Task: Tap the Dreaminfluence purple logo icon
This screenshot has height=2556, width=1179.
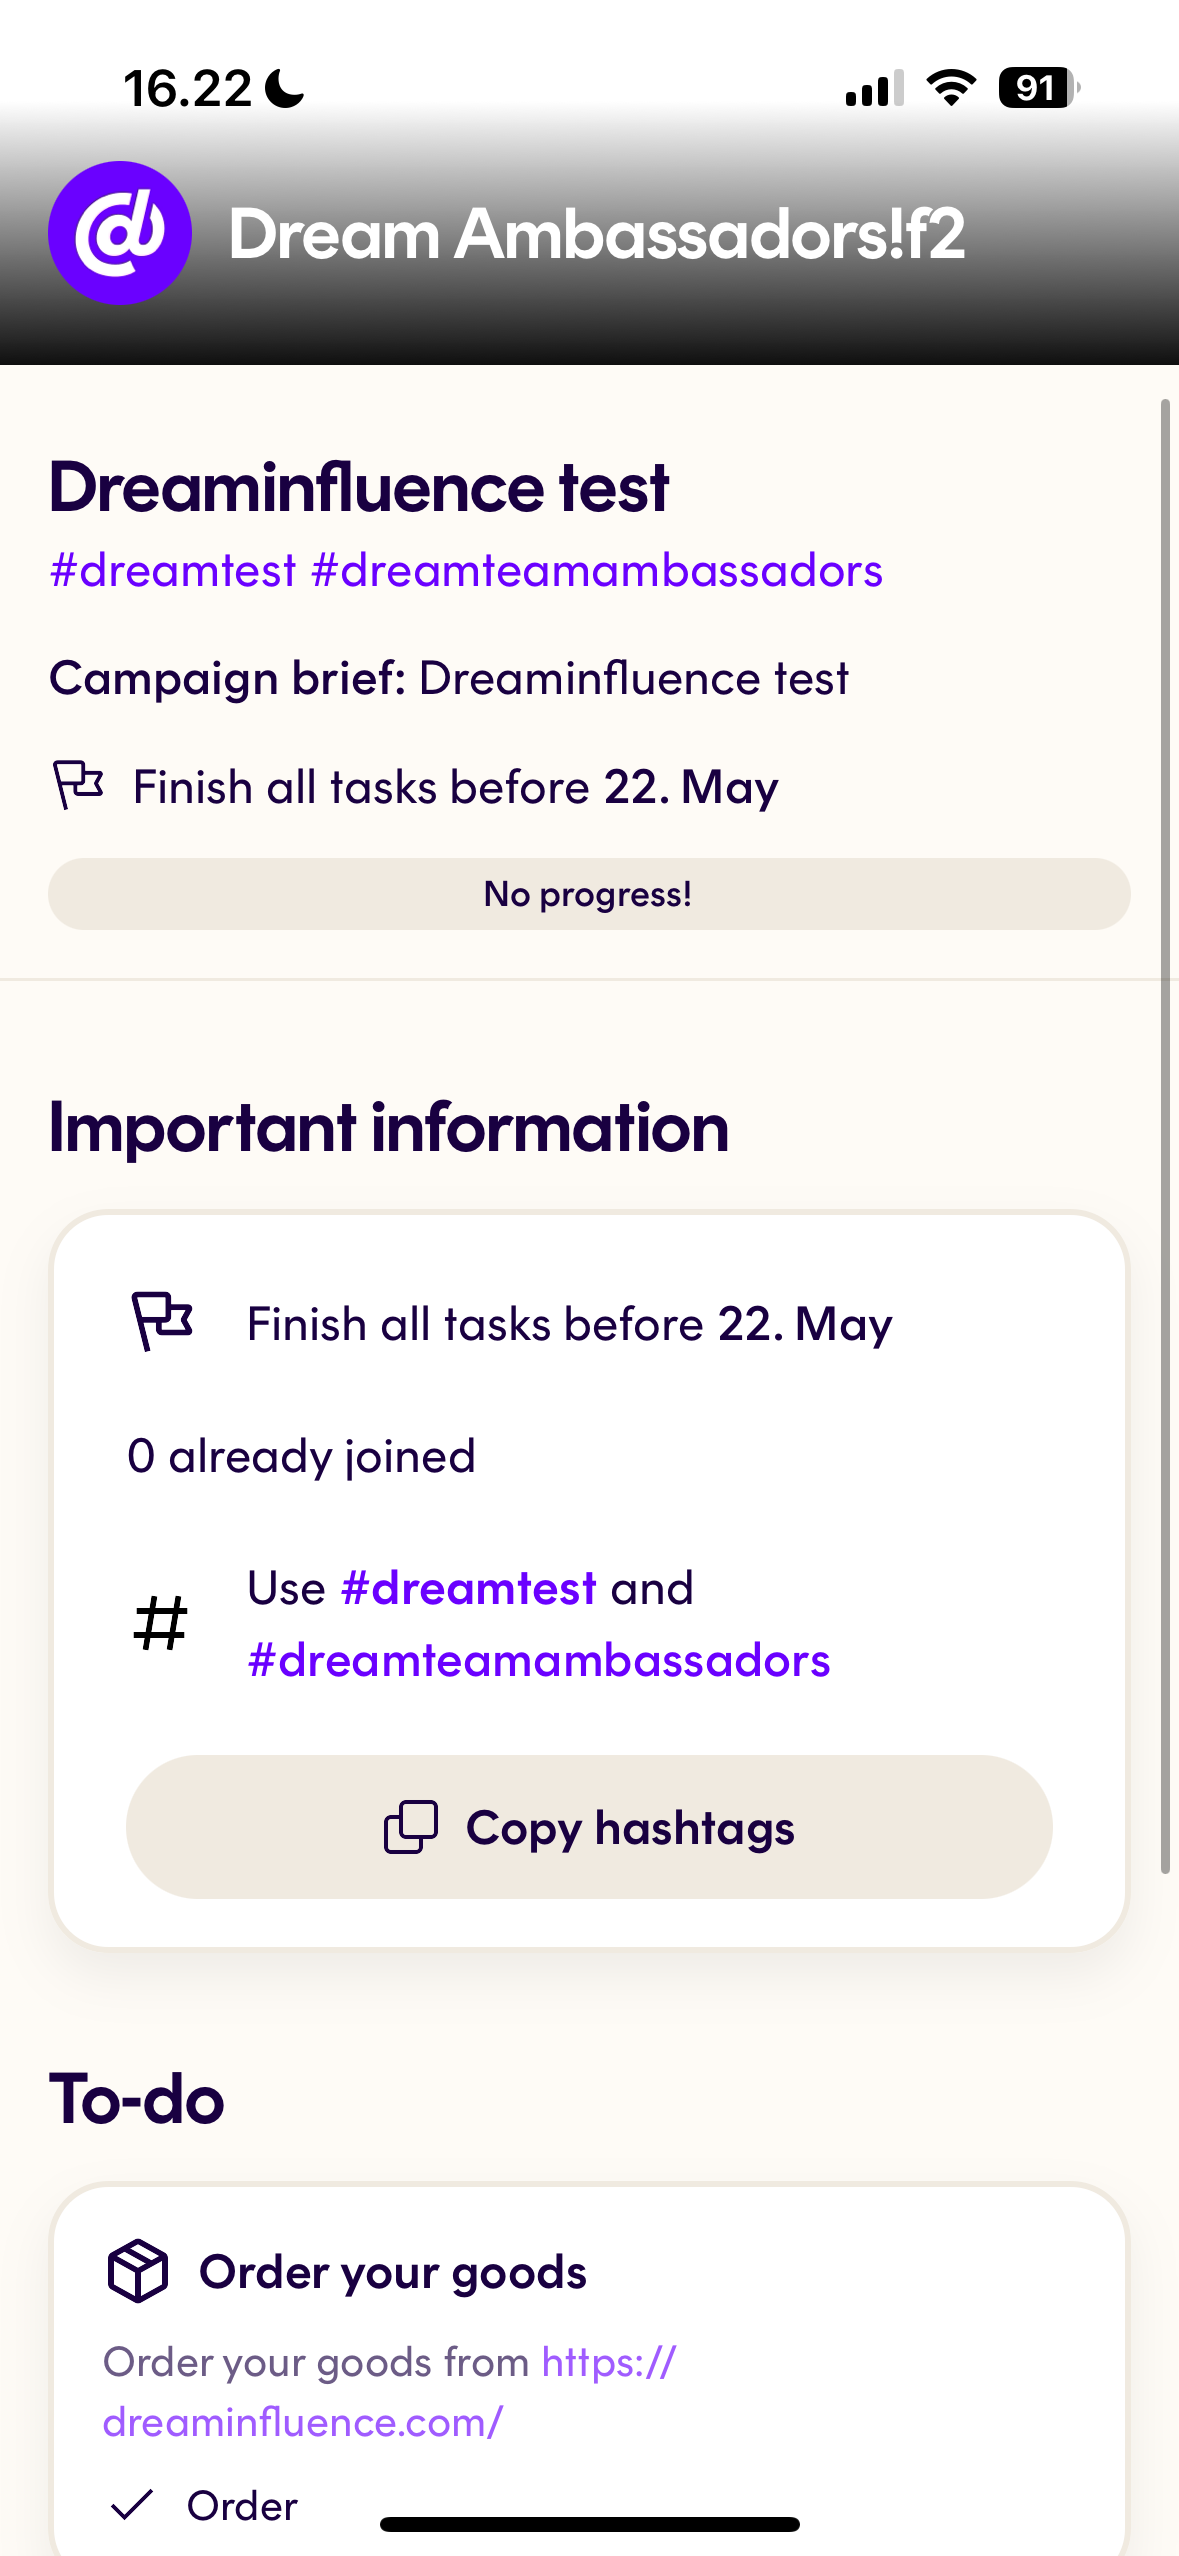Action: point(120,233)
